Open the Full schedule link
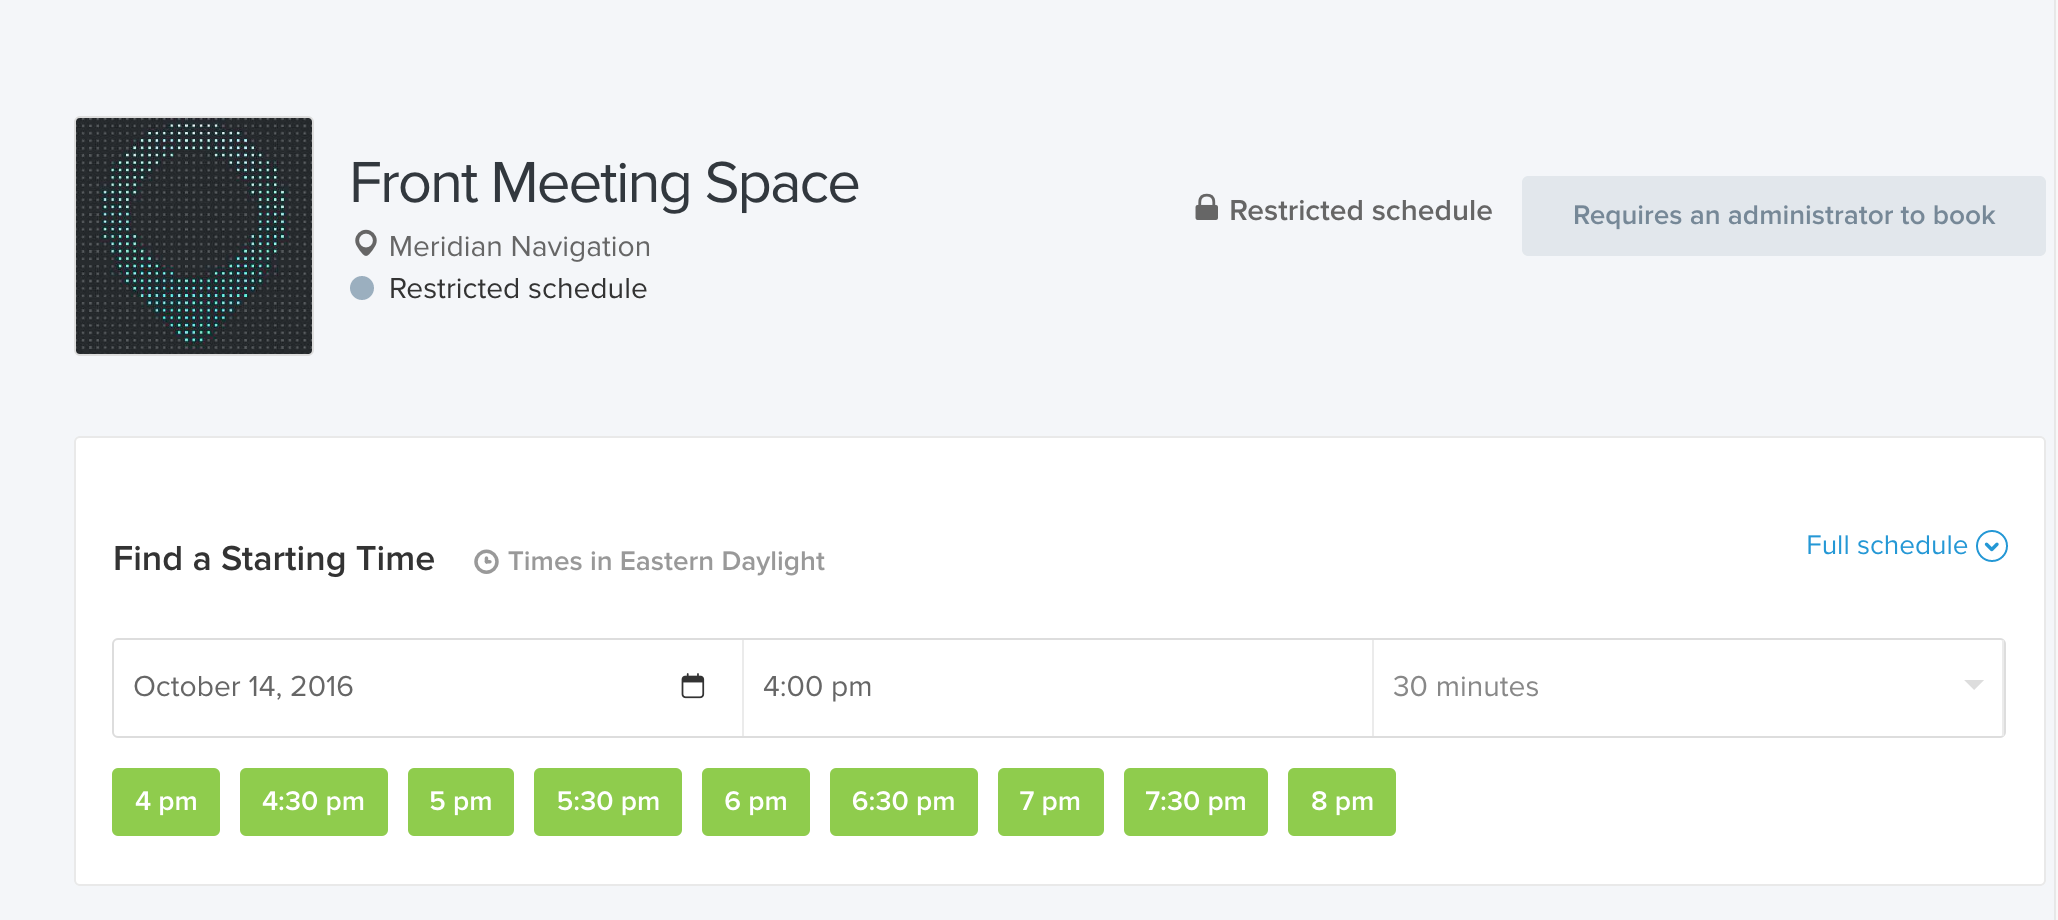The width and height of the screenshot is (2058, 920). pos(1887,545)
